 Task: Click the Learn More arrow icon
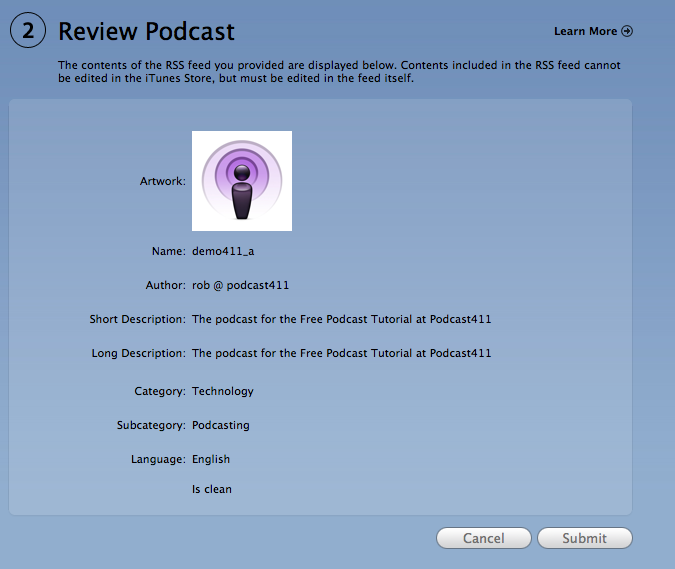coord(627,31)
